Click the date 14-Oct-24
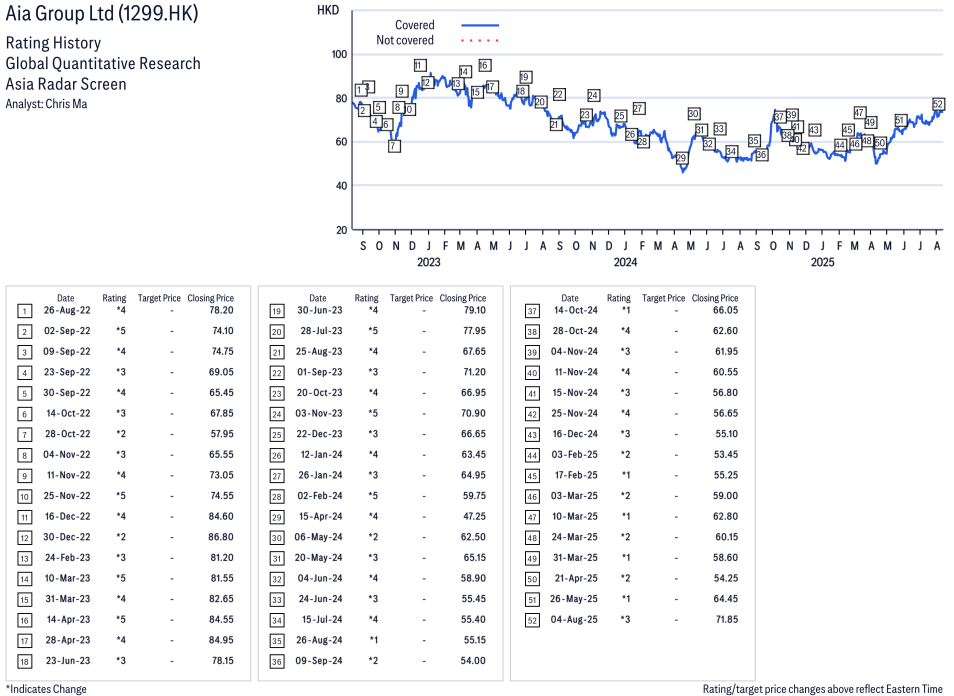954x696 pixels. point(576,310)
